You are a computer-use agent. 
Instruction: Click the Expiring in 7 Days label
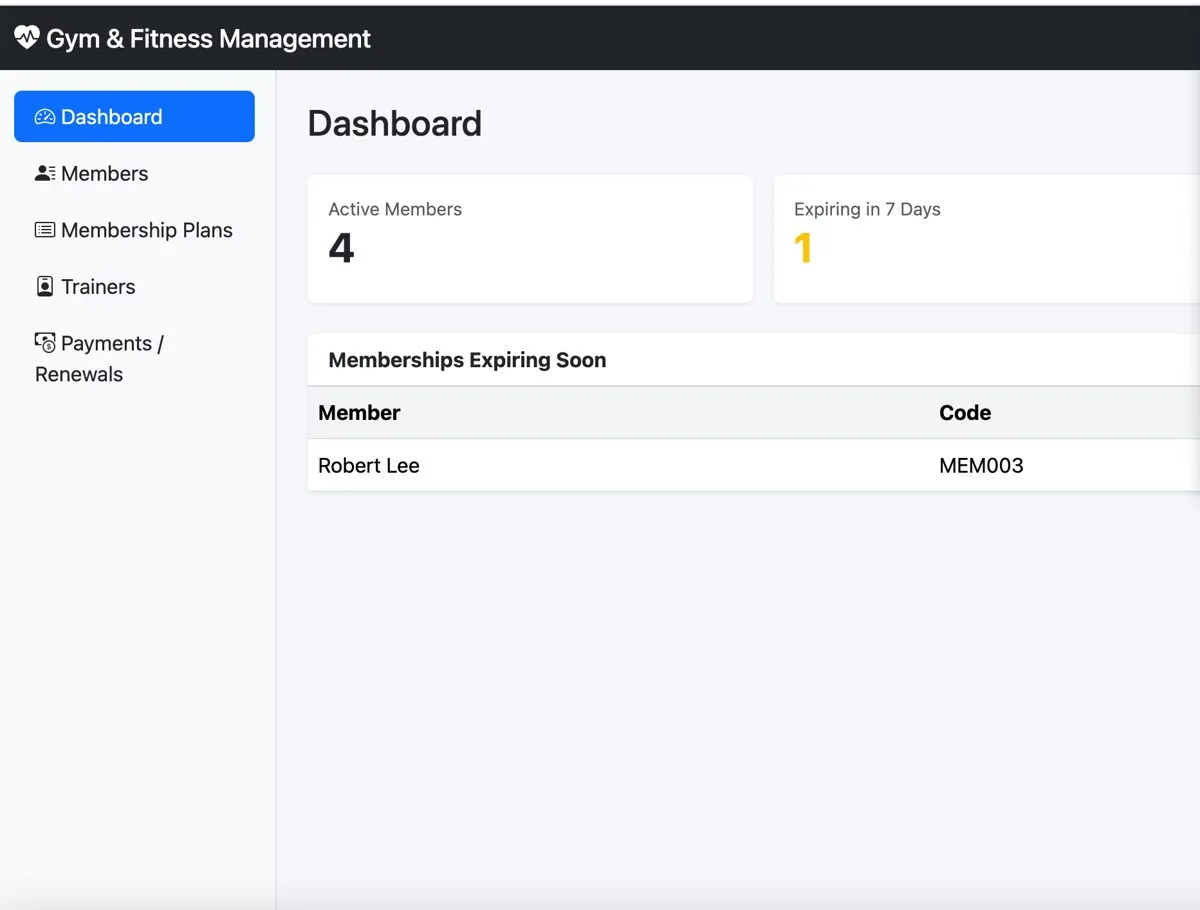click(867, 209)
